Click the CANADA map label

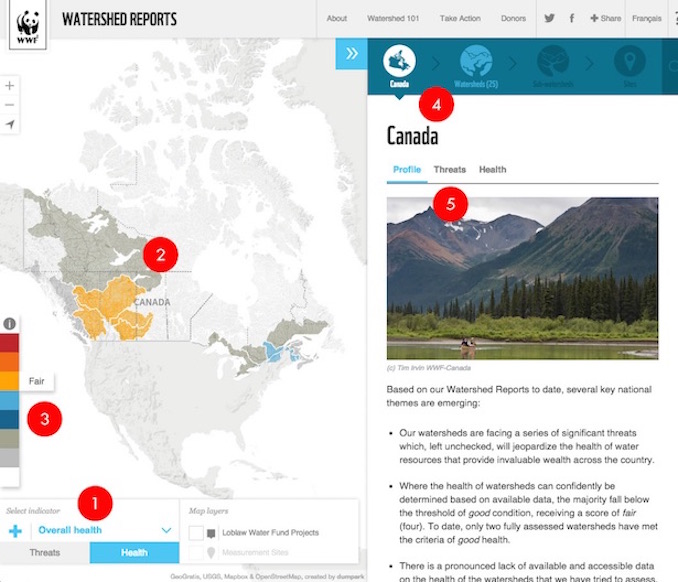[152, 302]
